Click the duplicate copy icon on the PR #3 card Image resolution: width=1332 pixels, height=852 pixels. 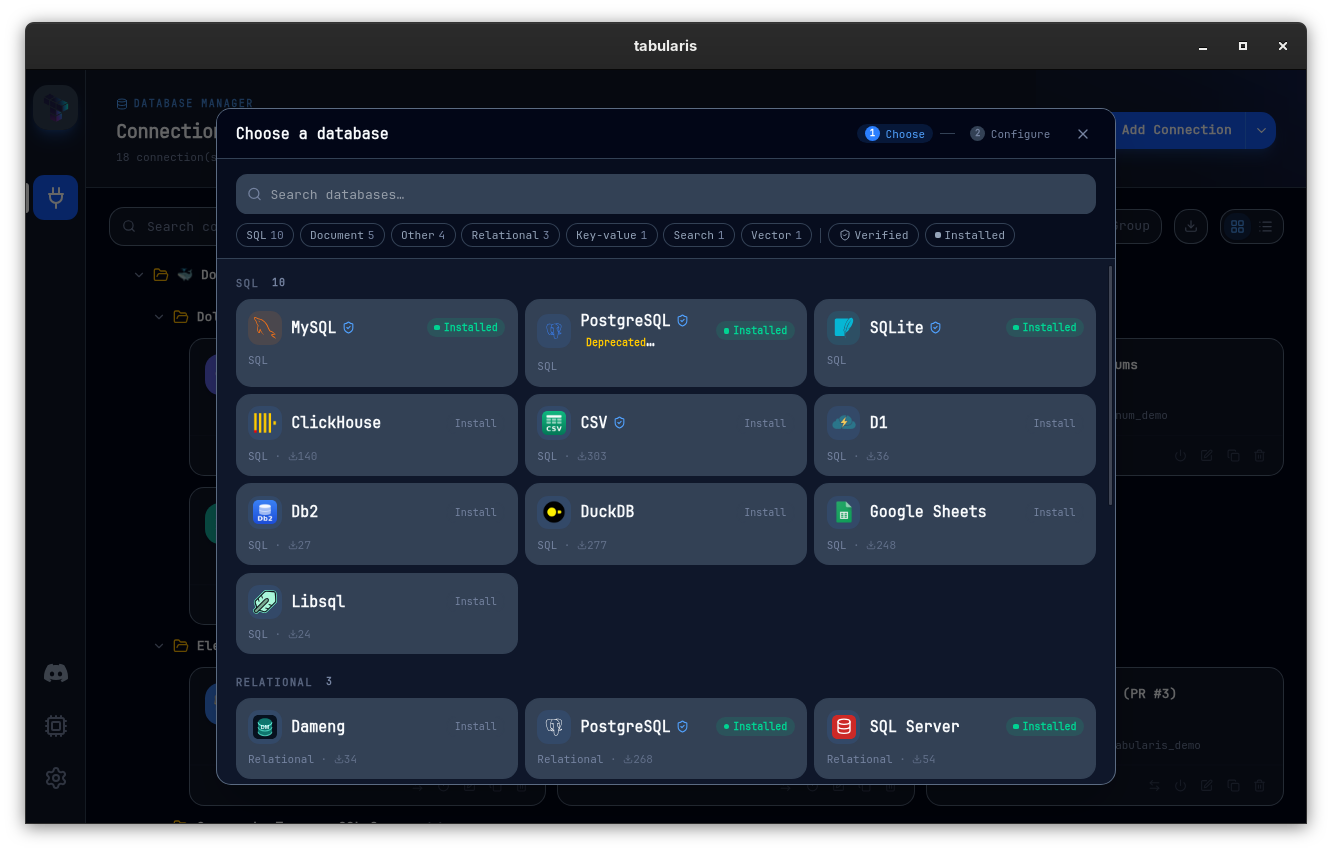[1233, 786]
